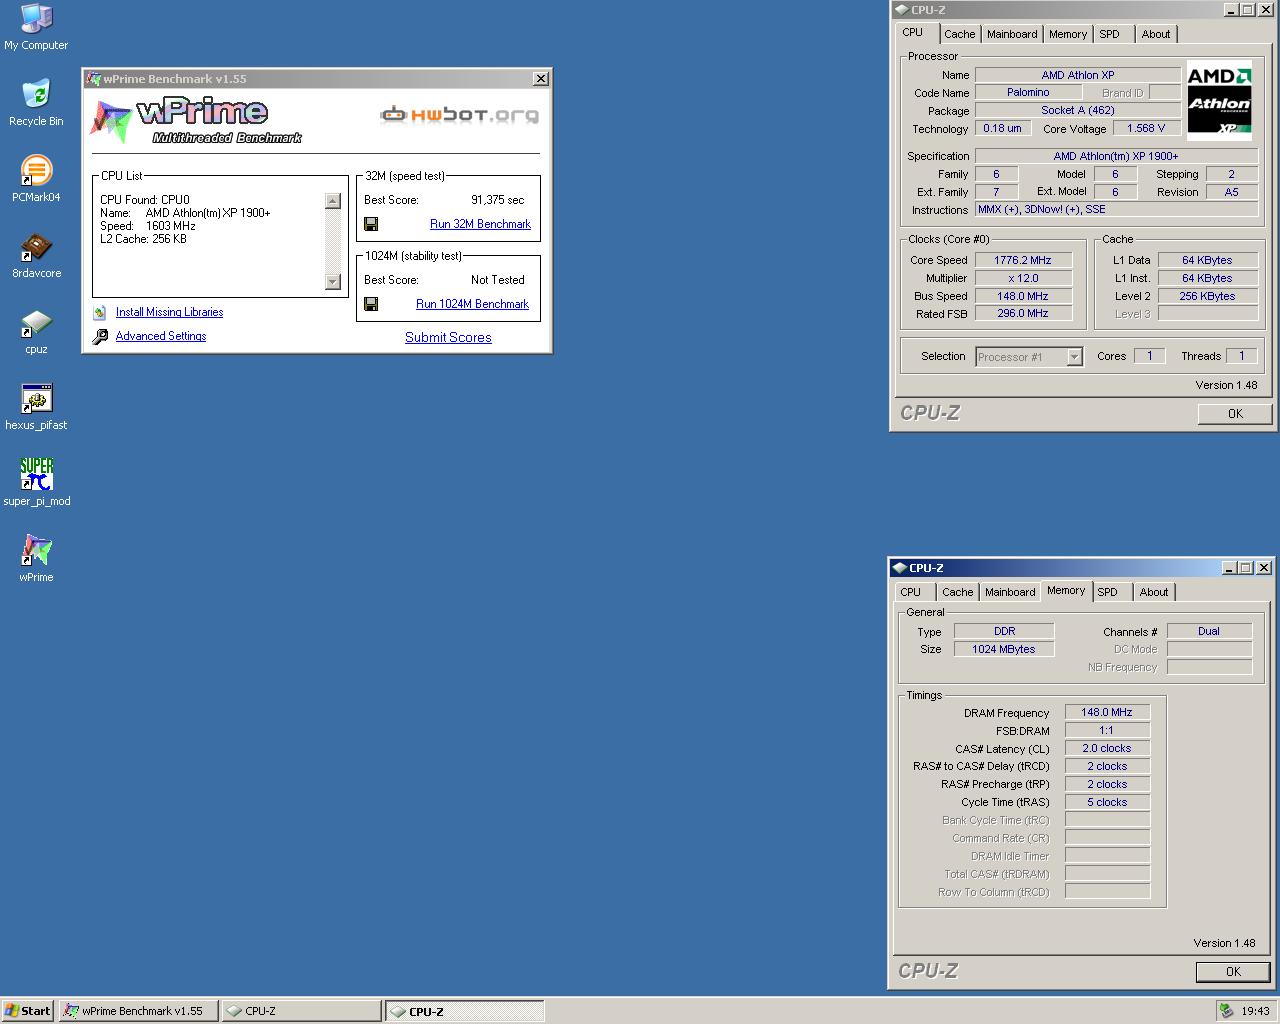Click CPU List scrollbar up arrow in wPrime
1280x1024 pixels.
click(x=333, y=201)
